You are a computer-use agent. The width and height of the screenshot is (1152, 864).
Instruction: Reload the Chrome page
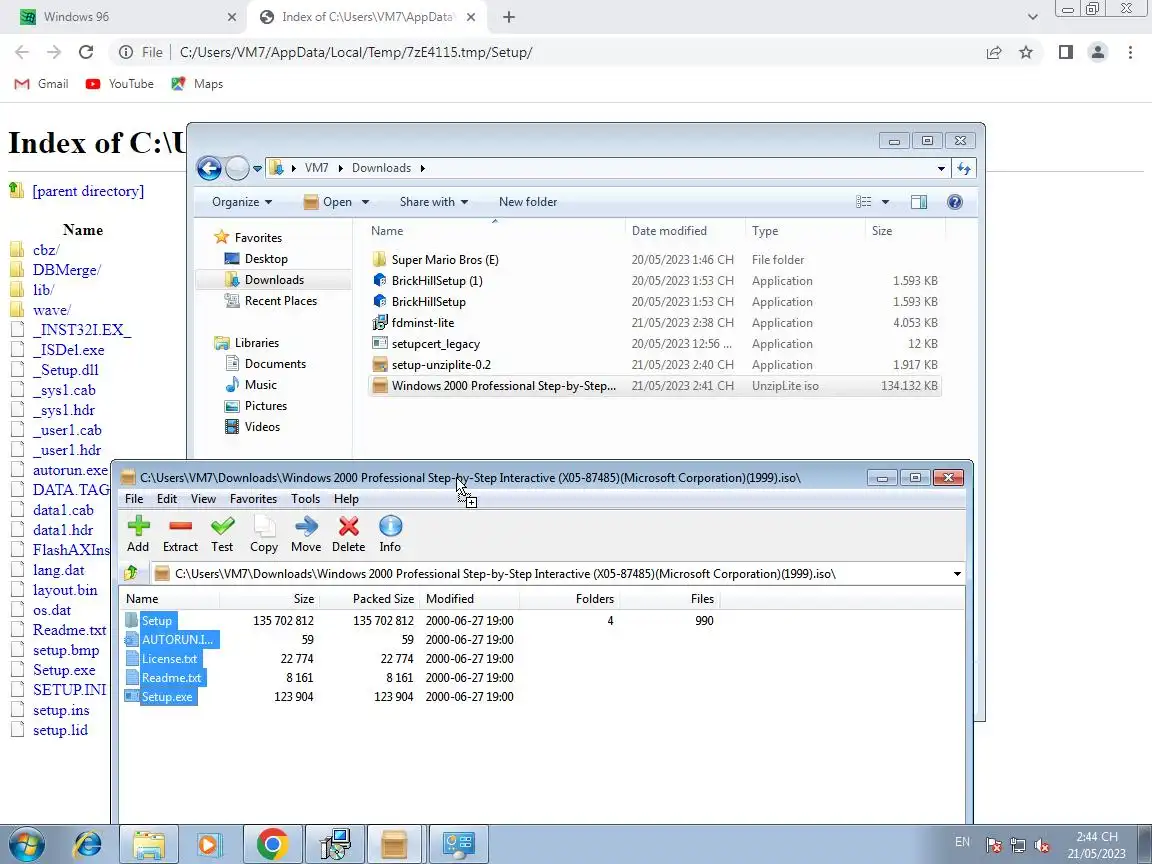[86, 52]
